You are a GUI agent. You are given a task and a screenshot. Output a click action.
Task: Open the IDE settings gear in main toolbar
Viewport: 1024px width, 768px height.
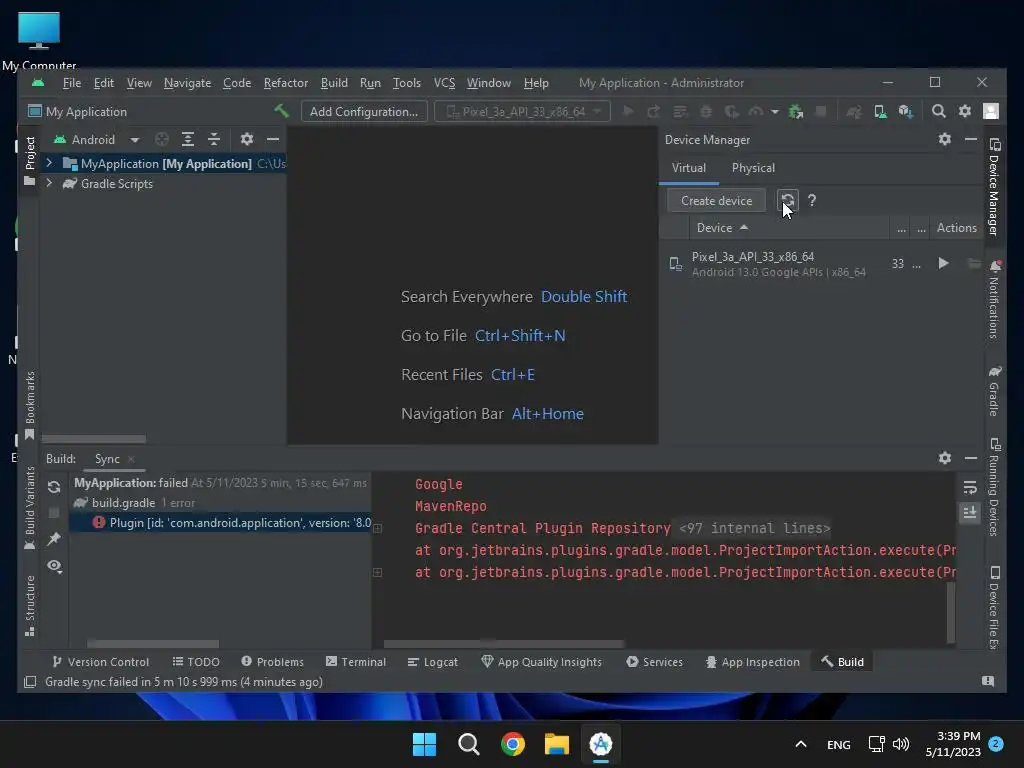(965, 112)
